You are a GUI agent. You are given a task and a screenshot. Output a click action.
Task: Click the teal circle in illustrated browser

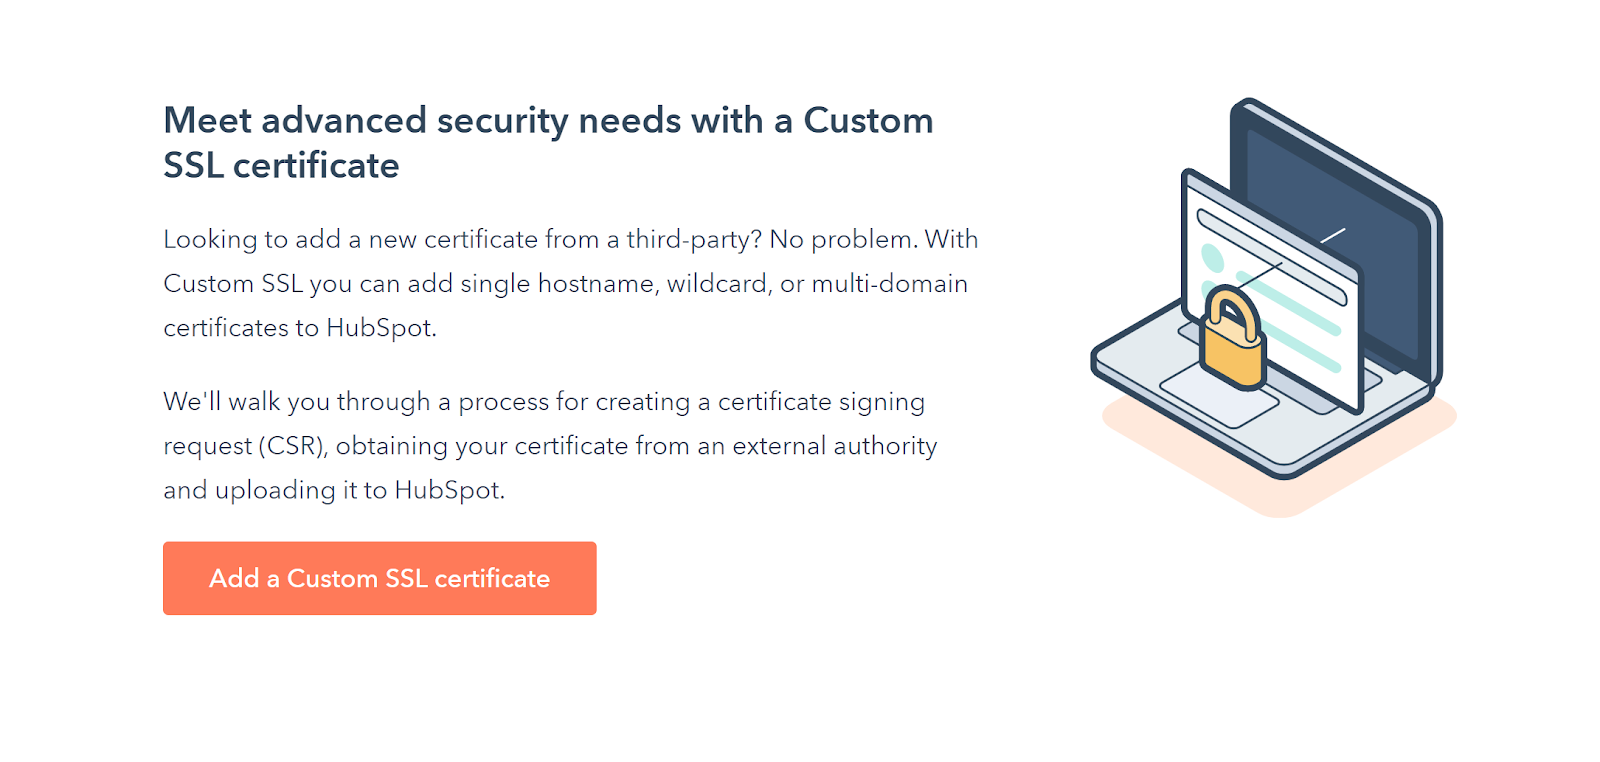1212,258
